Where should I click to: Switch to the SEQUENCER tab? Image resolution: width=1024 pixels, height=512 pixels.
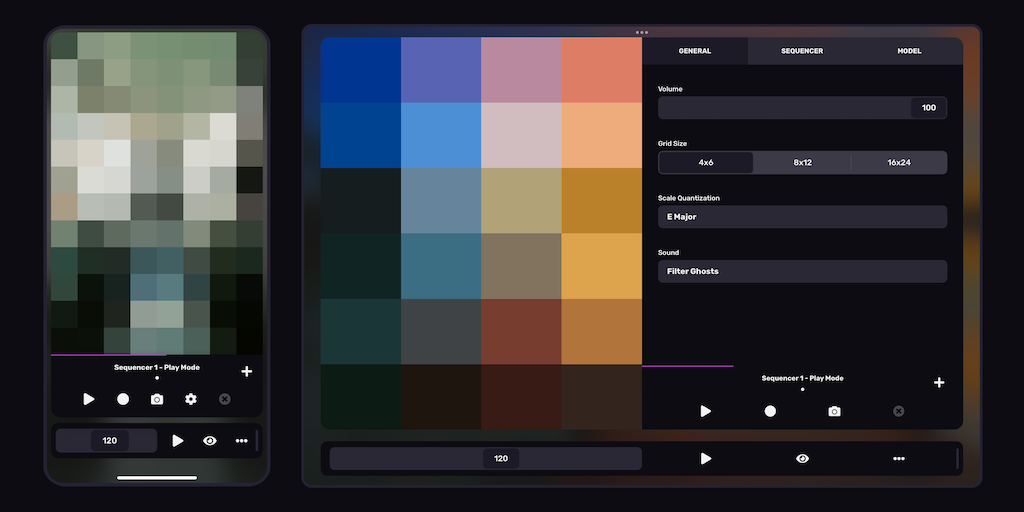click(802, 51)
